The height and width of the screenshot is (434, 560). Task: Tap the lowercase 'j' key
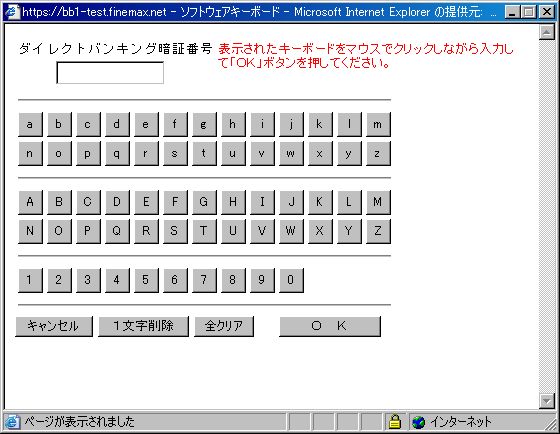pos(291,124)
